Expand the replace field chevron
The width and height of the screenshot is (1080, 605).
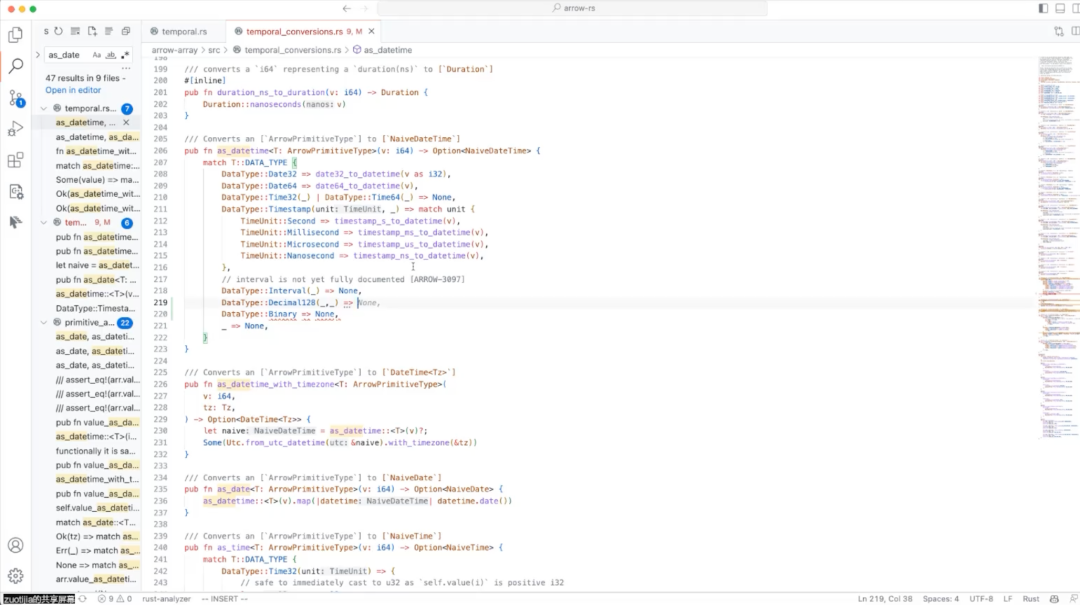[38, 55]
